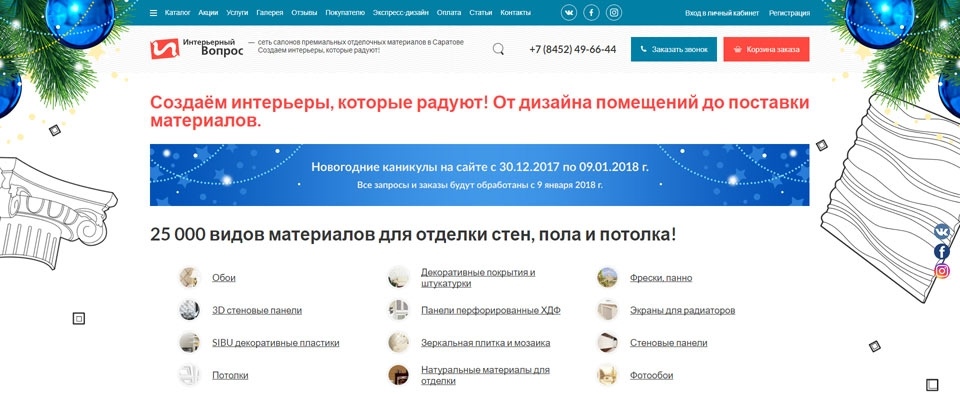This screenshot has width=960, height=394.
Task: Open the Галерея menu item
Action: pyautogui.click(x=270, y=13)
